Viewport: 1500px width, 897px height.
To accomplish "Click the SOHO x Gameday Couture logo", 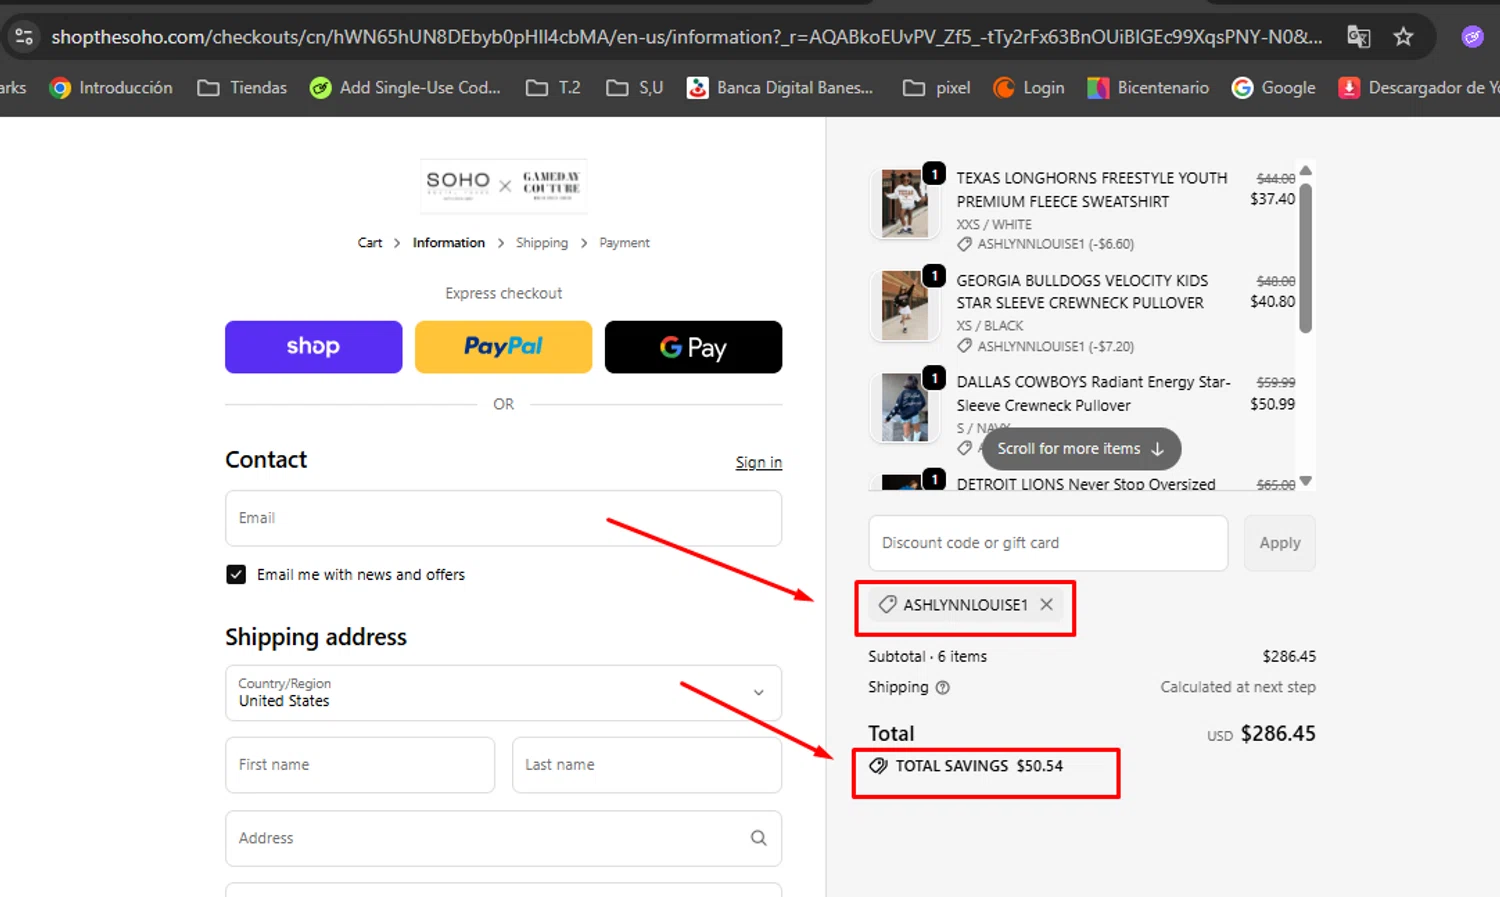I will click(x=503, y=185).
